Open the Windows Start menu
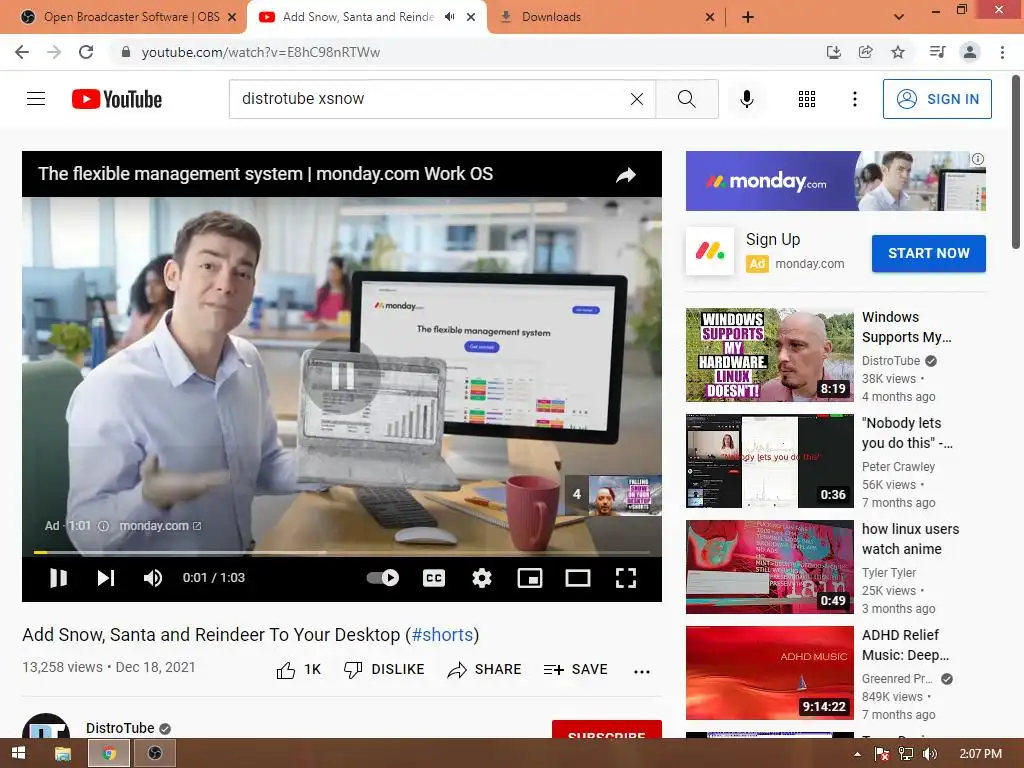Screen dimensions: 1024x768 tap(18, 754)
